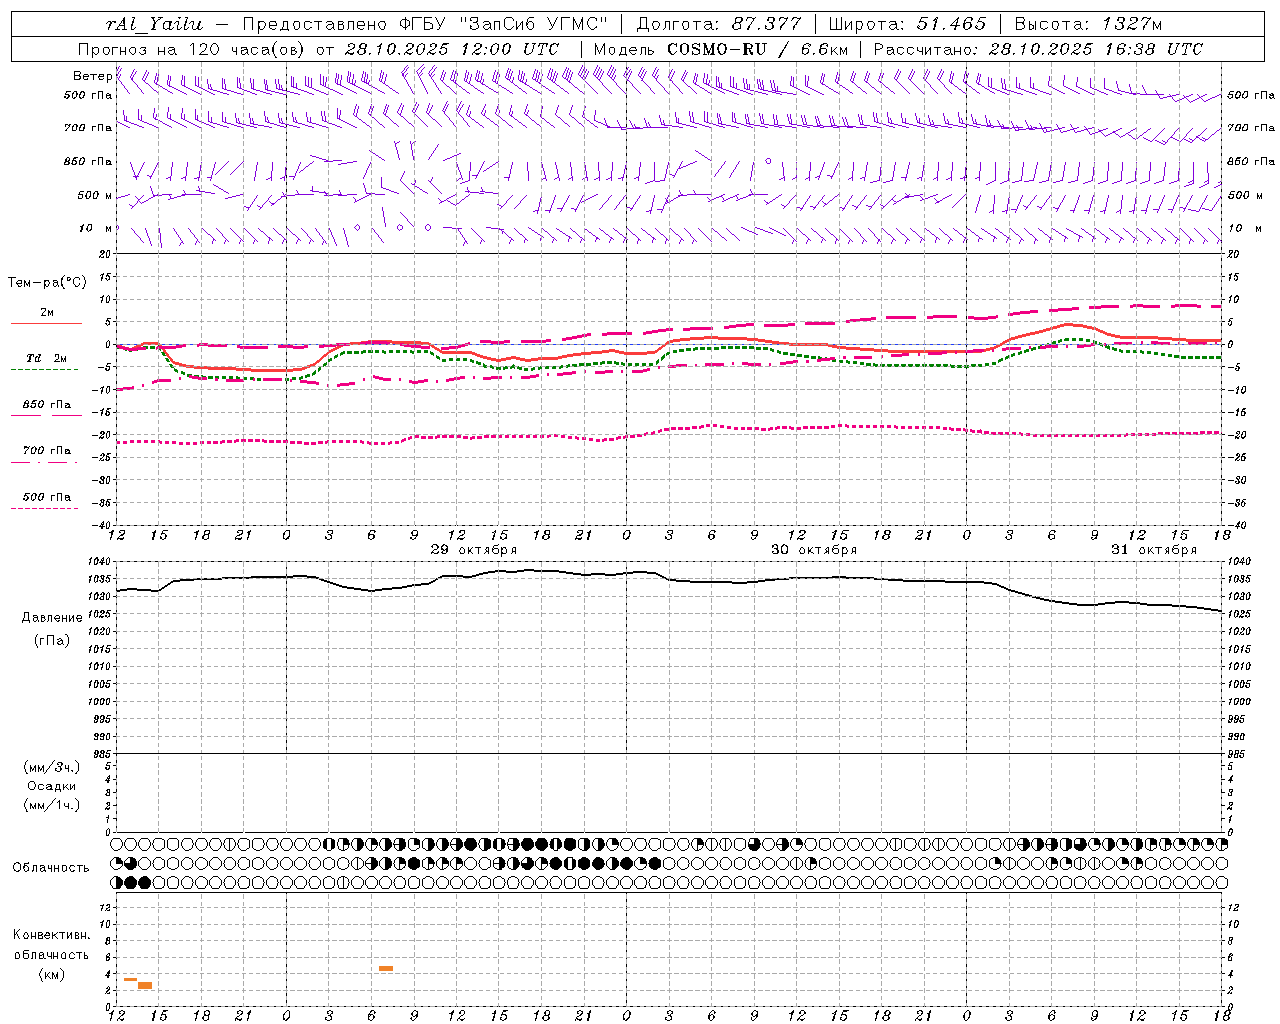
Task: Click the '2м' temperature legend entry
Action: pyautogui.click(x=47, y=313)
